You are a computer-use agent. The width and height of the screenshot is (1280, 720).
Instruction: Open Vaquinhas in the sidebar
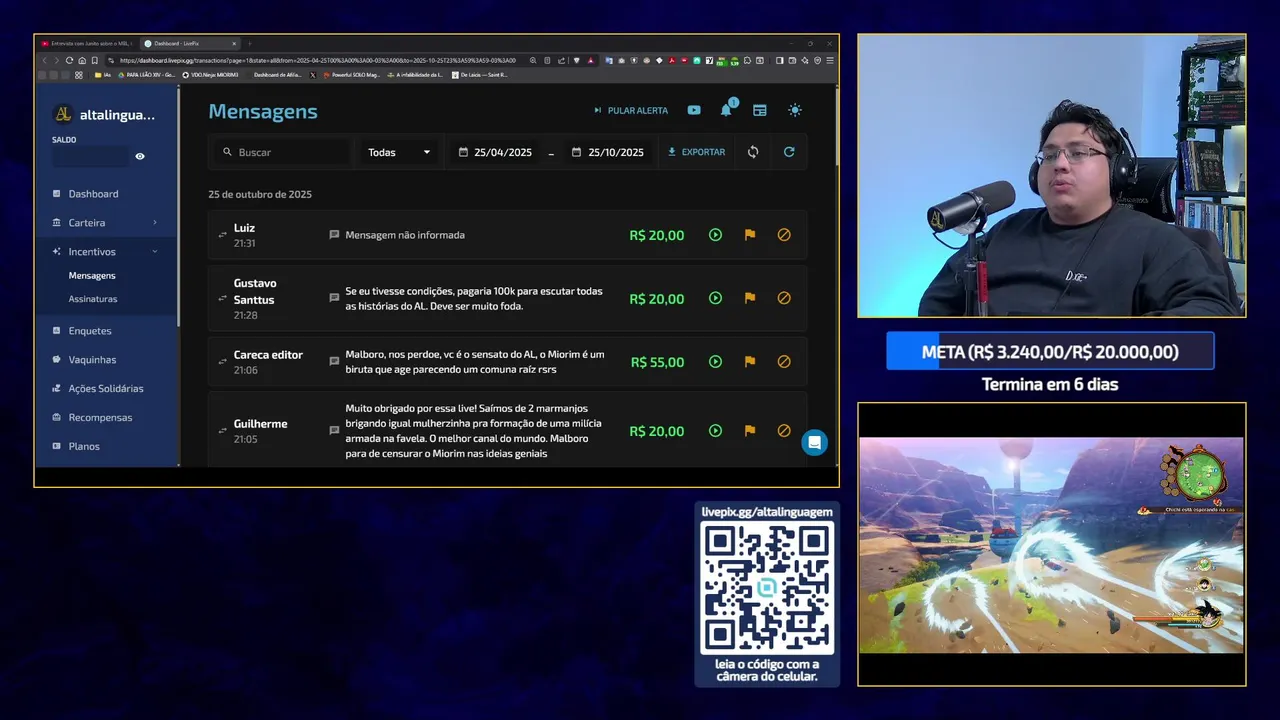click(106, 360)
